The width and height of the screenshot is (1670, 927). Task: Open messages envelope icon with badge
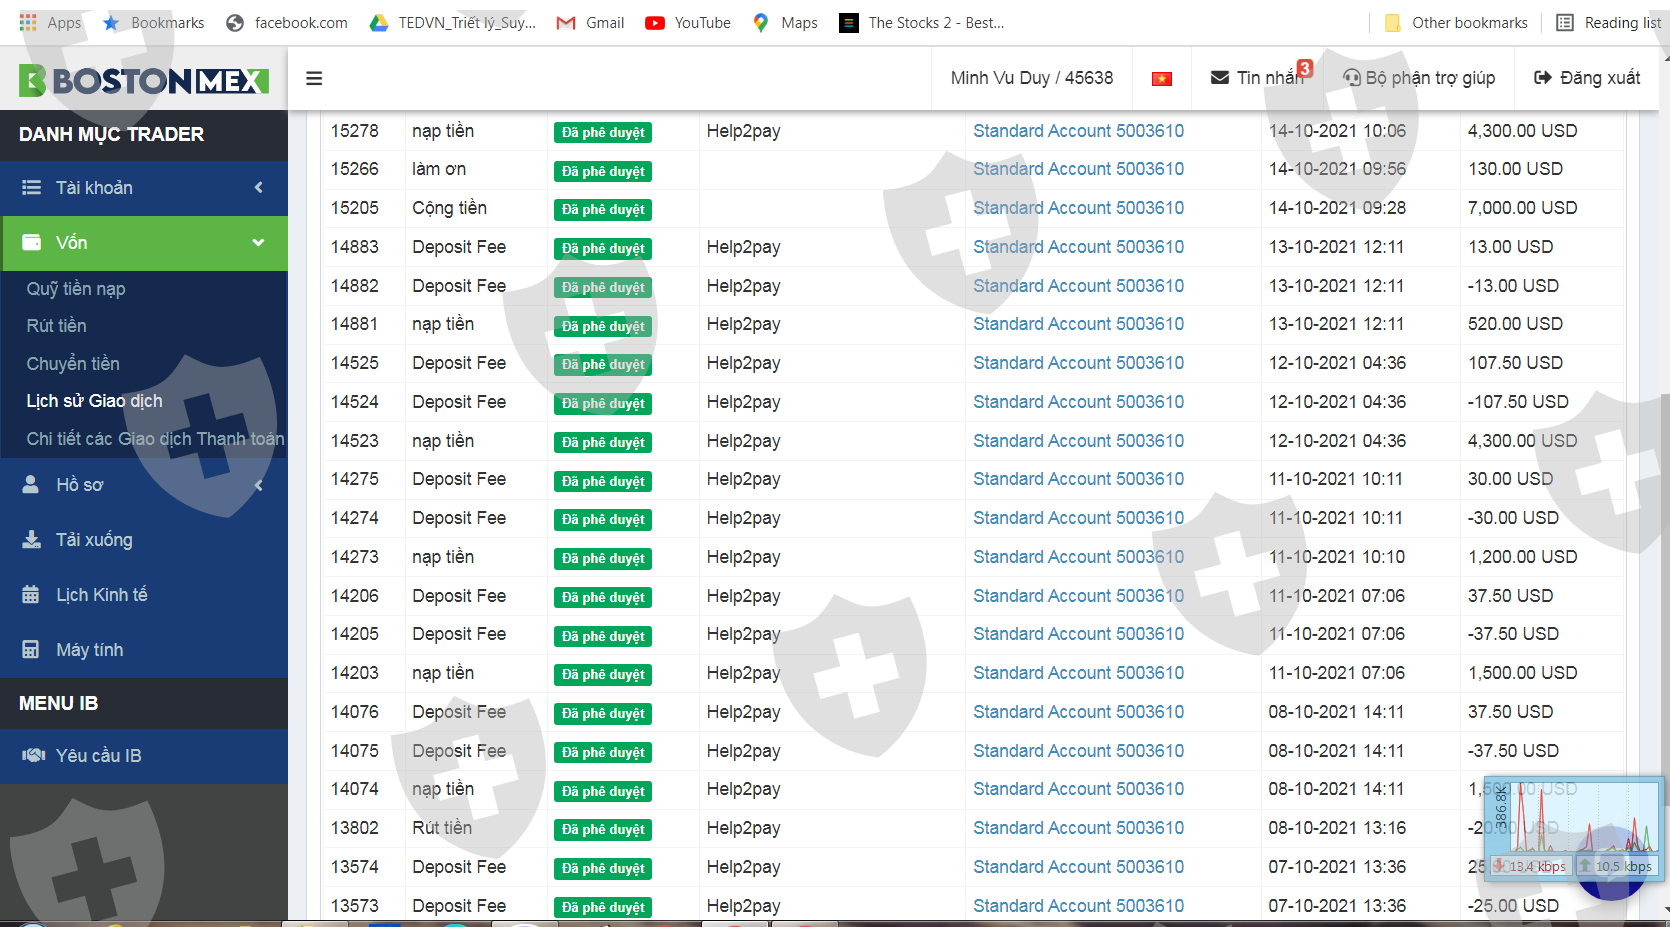pyautogui.click(x=1220, y=78)
